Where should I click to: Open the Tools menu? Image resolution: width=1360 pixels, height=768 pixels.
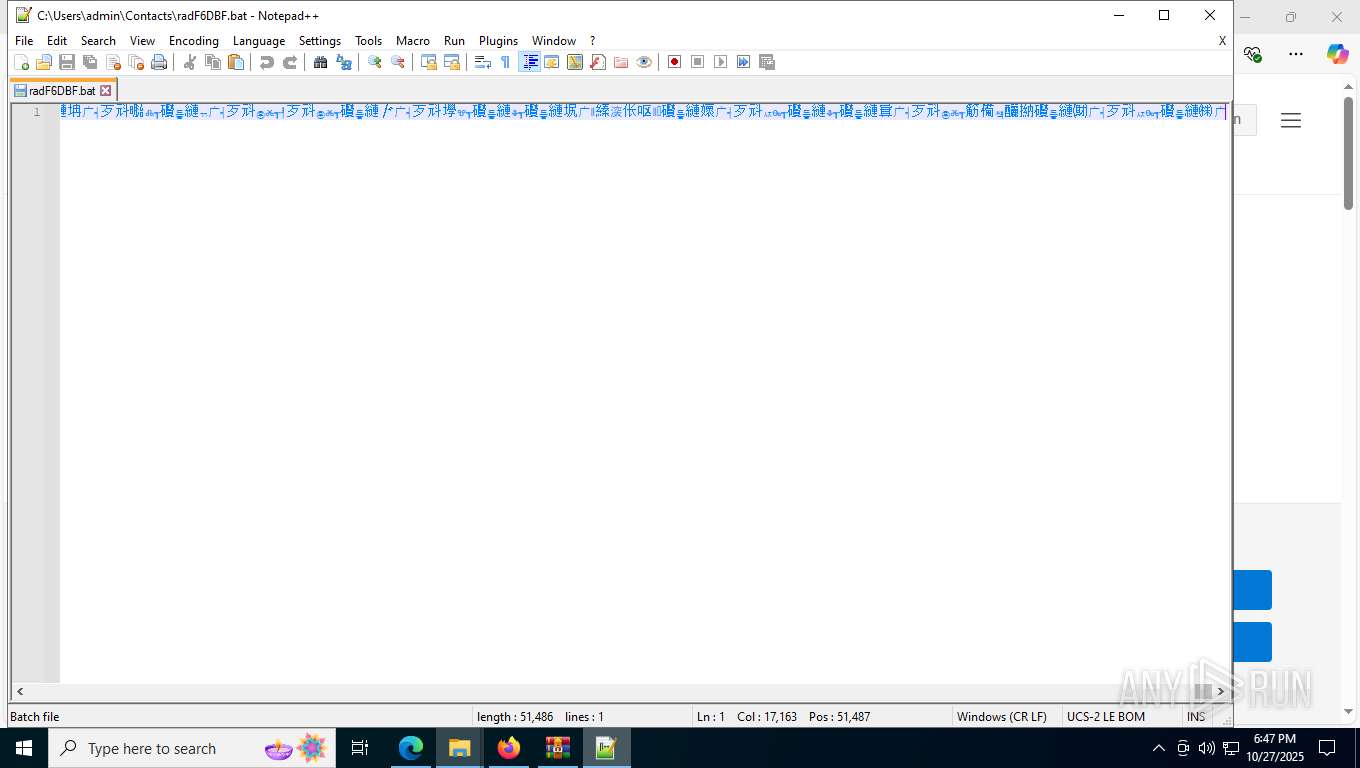pyautogui.click(x=369, y=41)
